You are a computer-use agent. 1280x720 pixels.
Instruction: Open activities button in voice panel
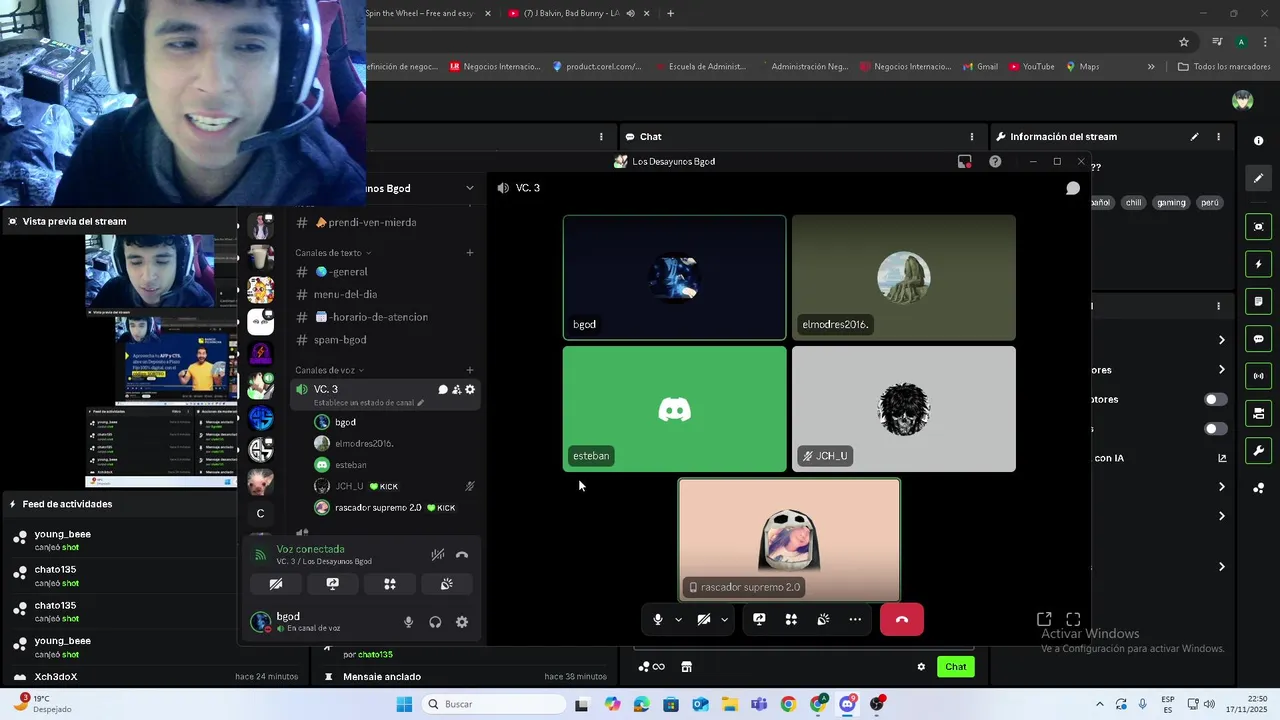[390, 584]
